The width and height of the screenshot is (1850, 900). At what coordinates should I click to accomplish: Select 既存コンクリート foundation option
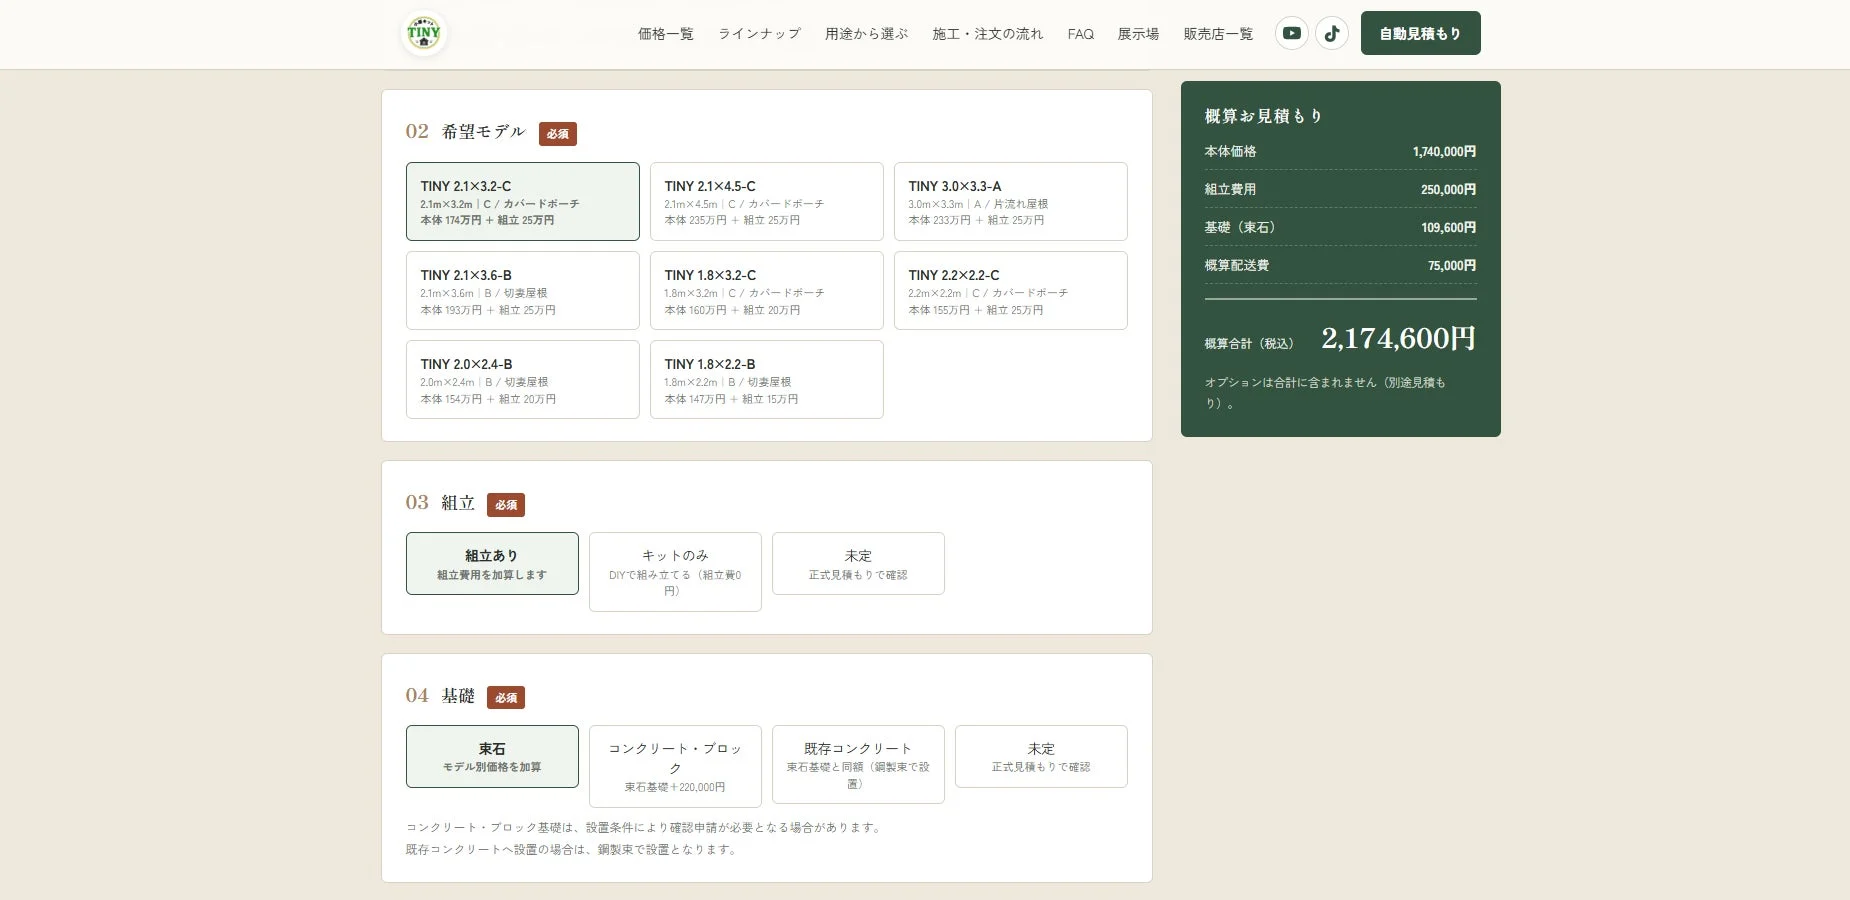(x=858, y=764)
